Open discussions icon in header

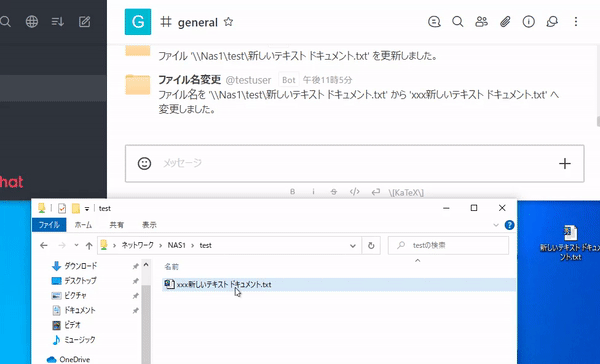[x=552, y=22]
